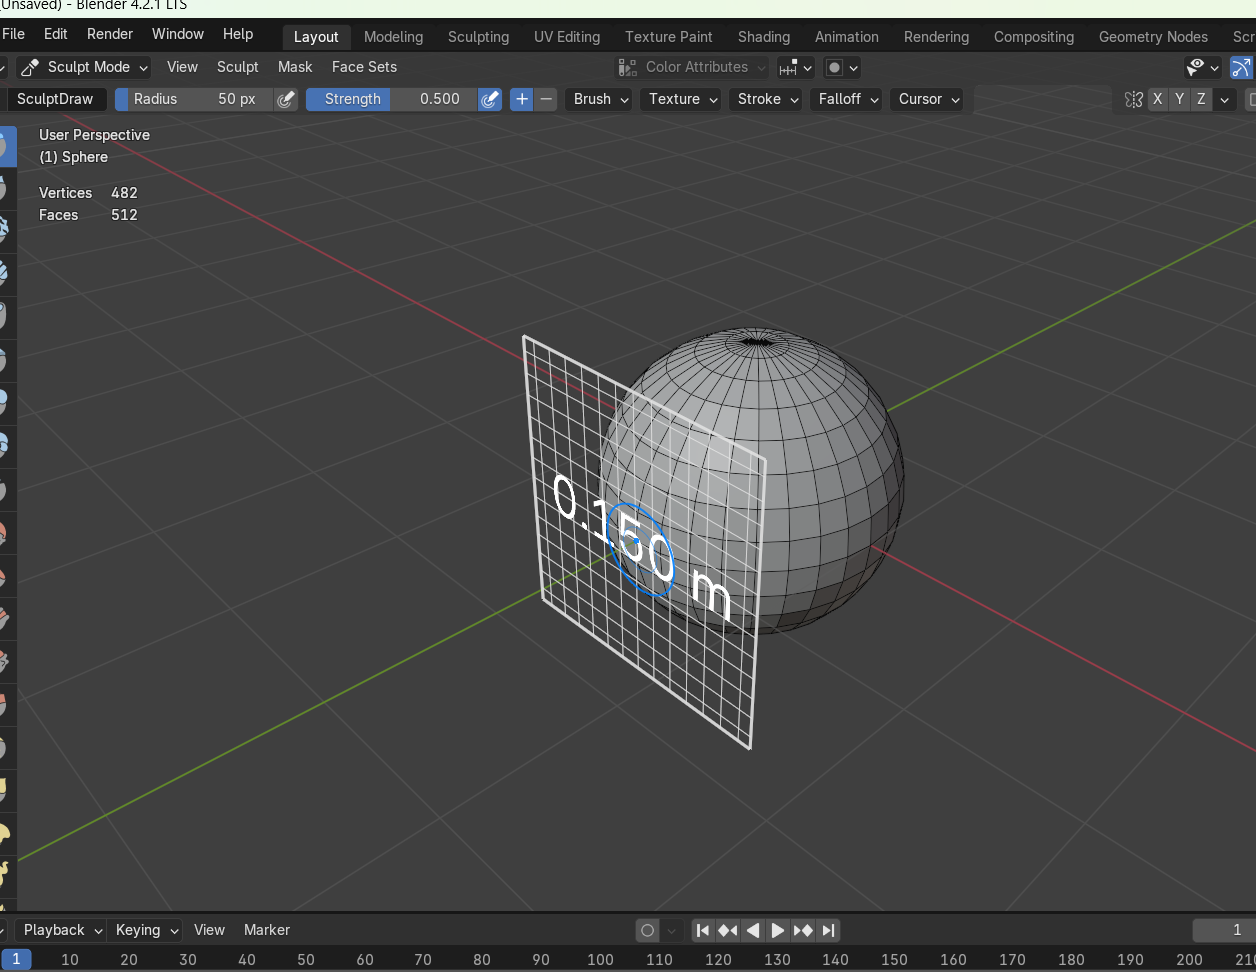Open the Mask menu
The image size is (1256, 972).
tap(295, 67)
